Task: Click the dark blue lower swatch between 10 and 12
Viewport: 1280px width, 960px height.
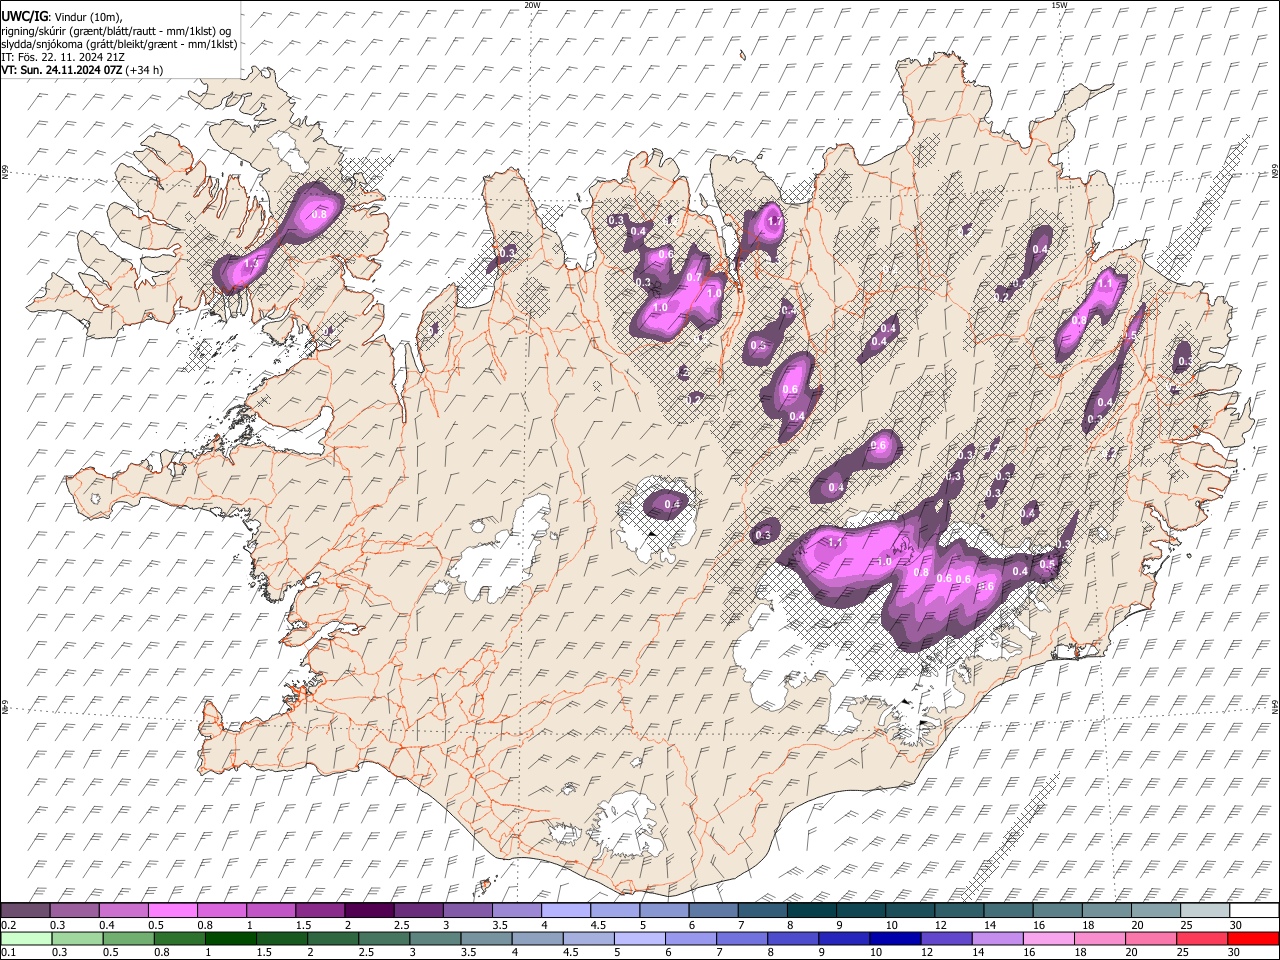Action: pos(897,938)
